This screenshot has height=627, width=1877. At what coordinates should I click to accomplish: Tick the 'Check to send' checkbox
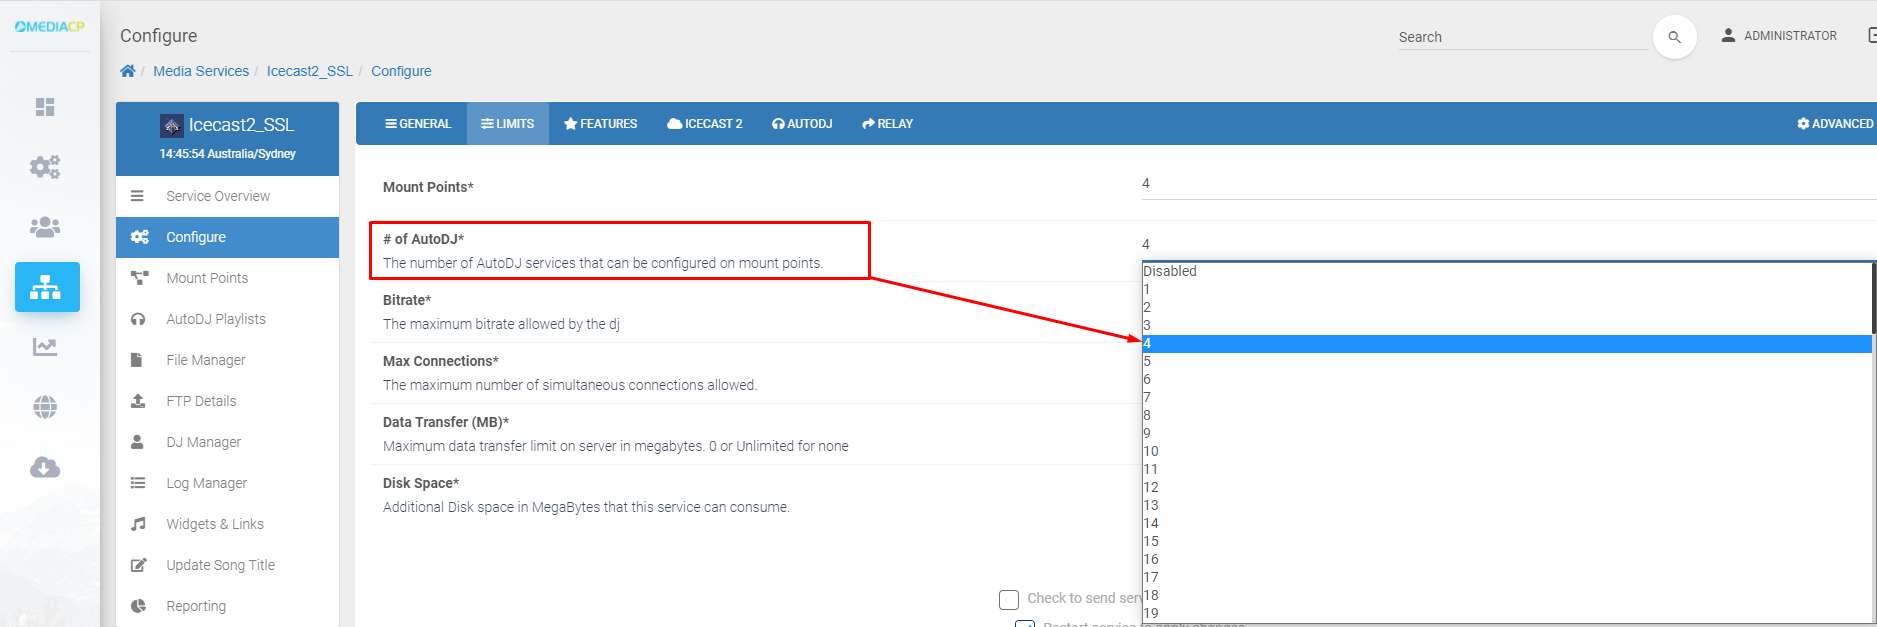click(x=1009, y=599)
